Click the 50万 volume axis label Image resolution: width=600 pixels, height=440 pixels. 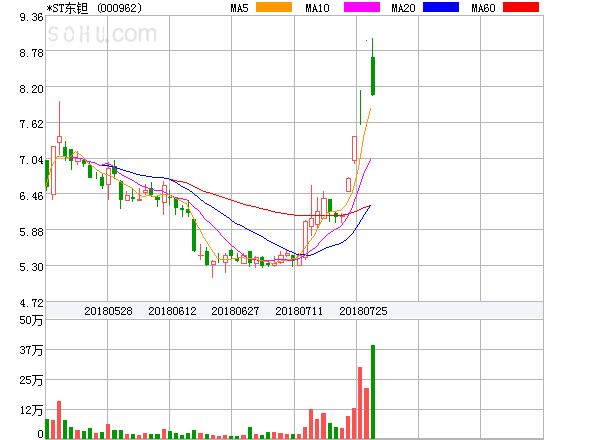pyautogui.click(x=31, y=320)
